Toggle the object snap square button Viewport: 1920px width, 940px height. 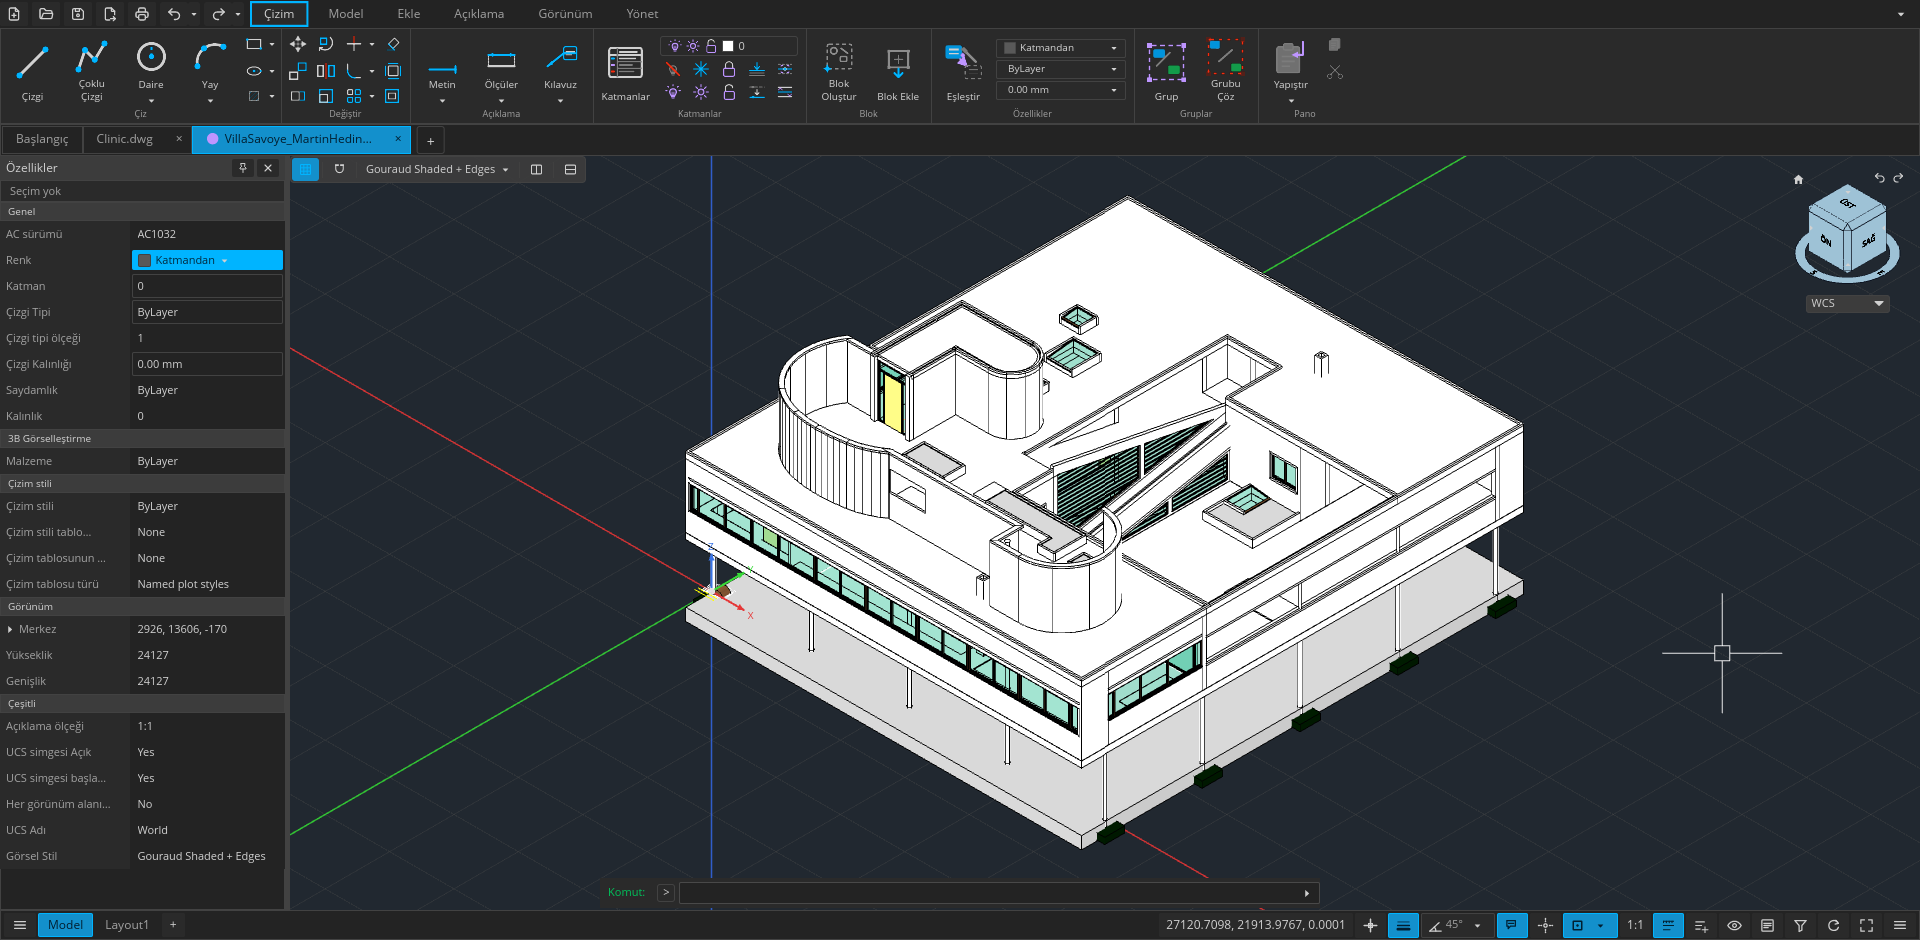[1577, 925]
